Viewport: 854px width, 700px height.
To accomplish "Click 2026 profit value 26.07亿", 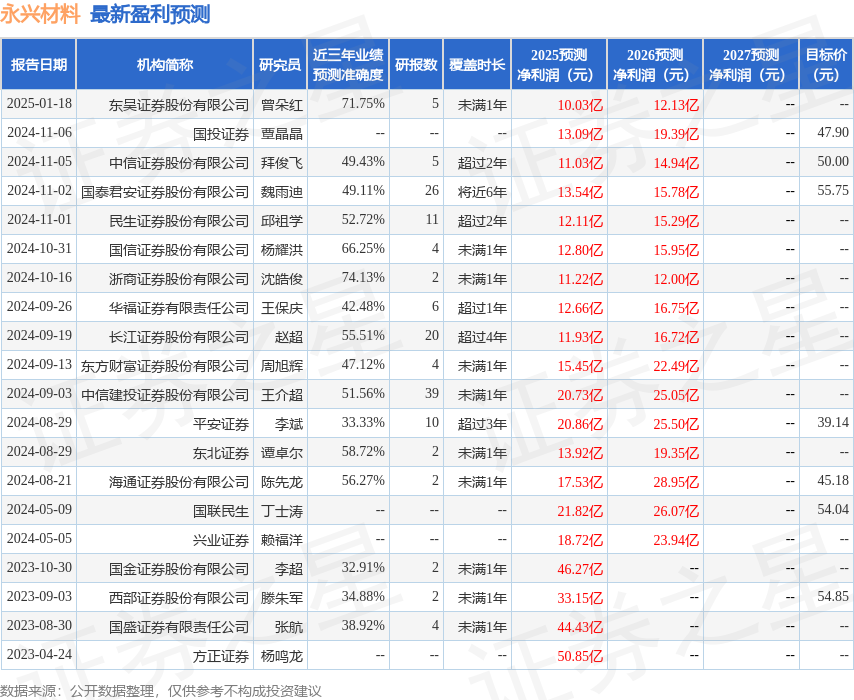I will 676,510.
